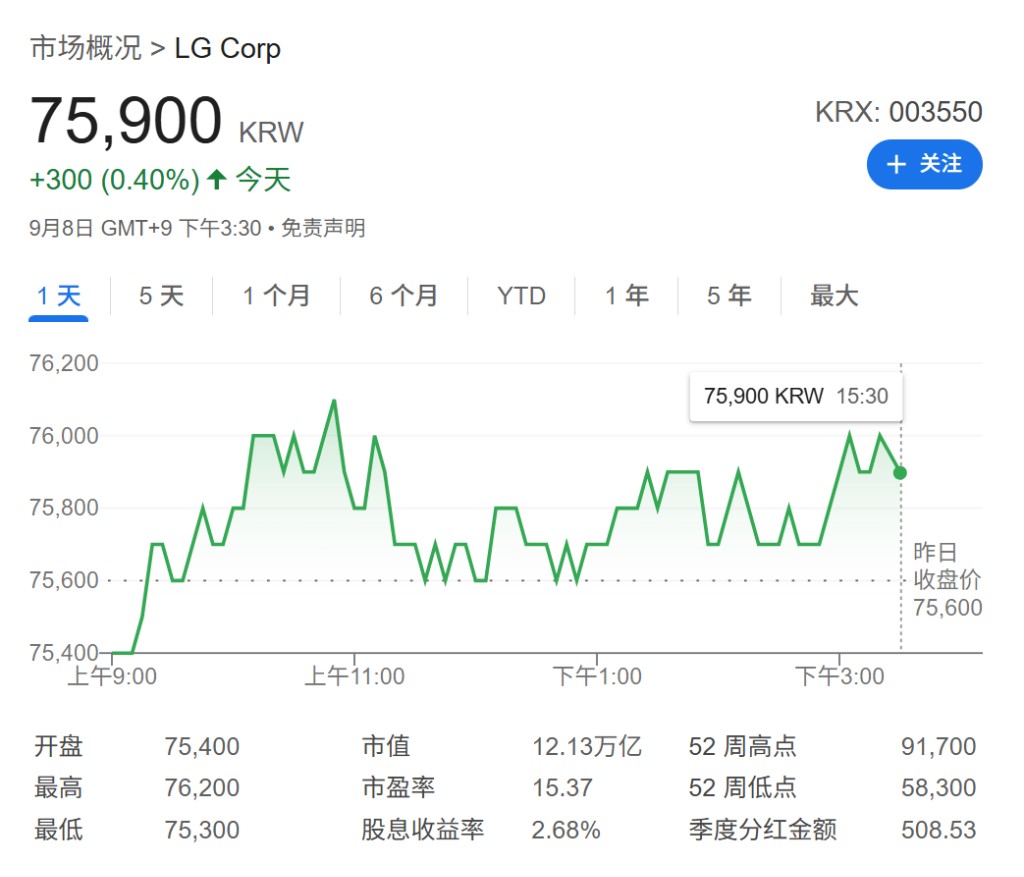Viewport: 1024px width, 877px height.
Task: Switch to the 1 个月 tab
Action: click(276, 296)
